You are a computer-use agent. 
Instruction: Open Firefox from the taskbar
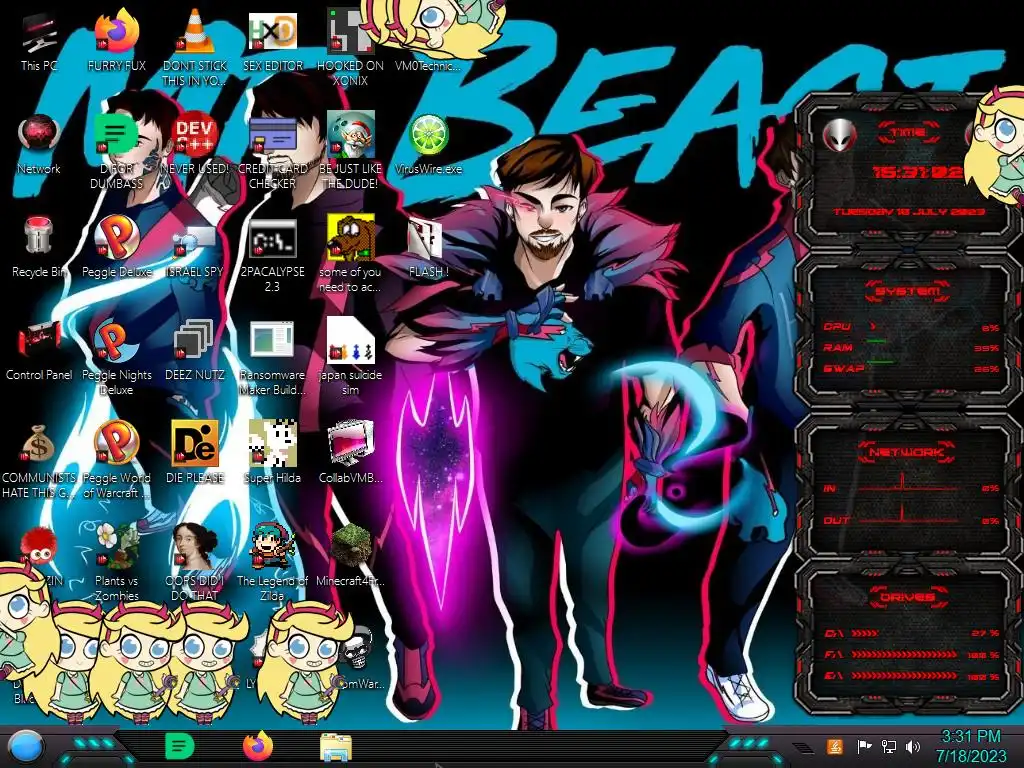[258, 746]
